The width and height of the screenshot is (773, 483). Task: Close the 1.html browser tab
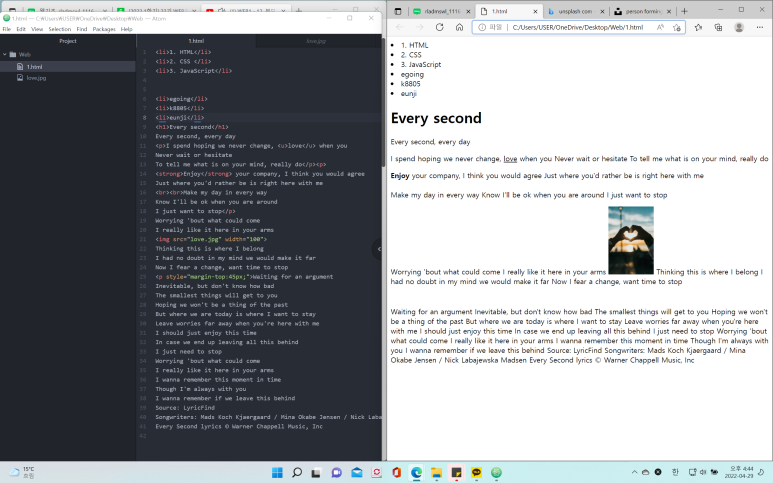535,11
